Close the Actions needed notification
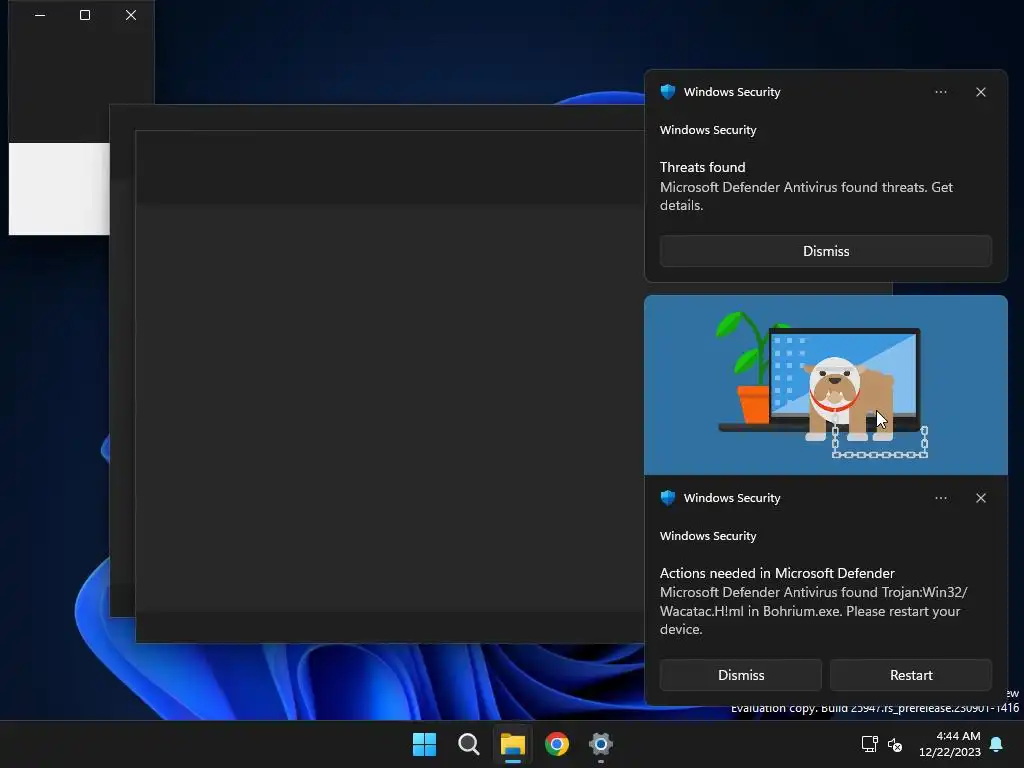1024x768 pixels. click(980, 498)
